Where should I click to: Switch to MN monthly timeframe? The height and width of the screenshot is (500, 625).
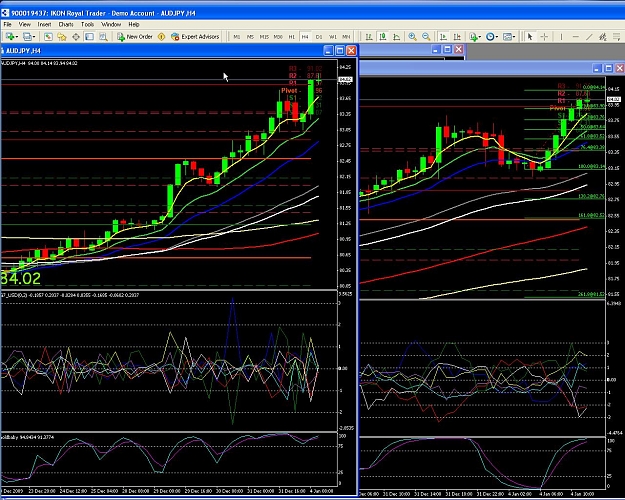346,37
